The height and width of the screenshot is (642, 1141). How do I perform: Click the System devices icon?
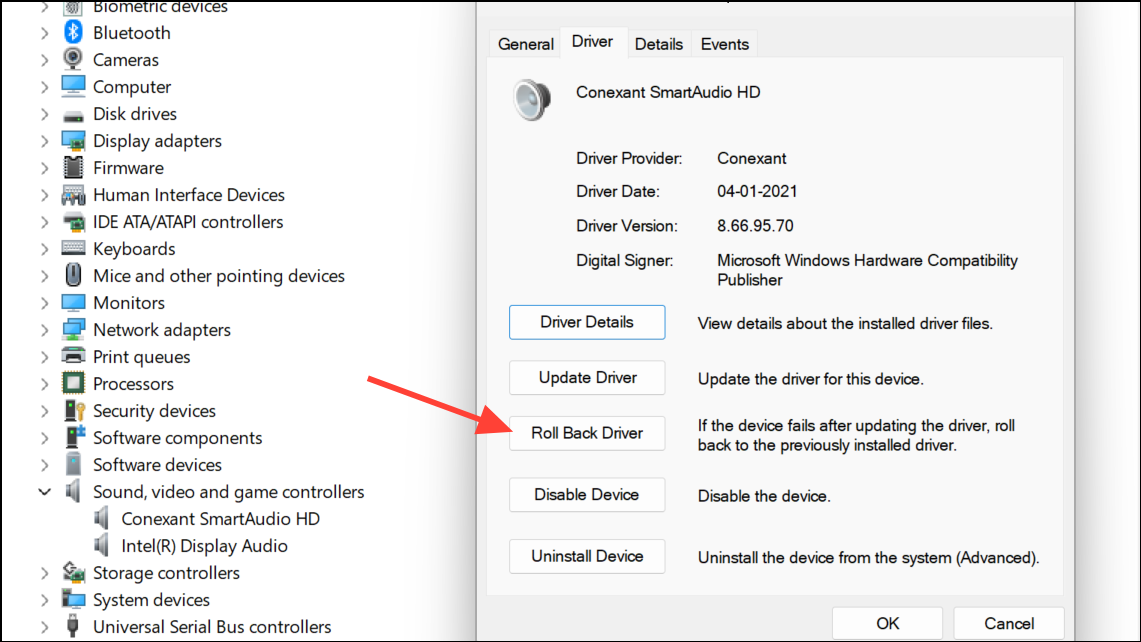tap(73, 599)
